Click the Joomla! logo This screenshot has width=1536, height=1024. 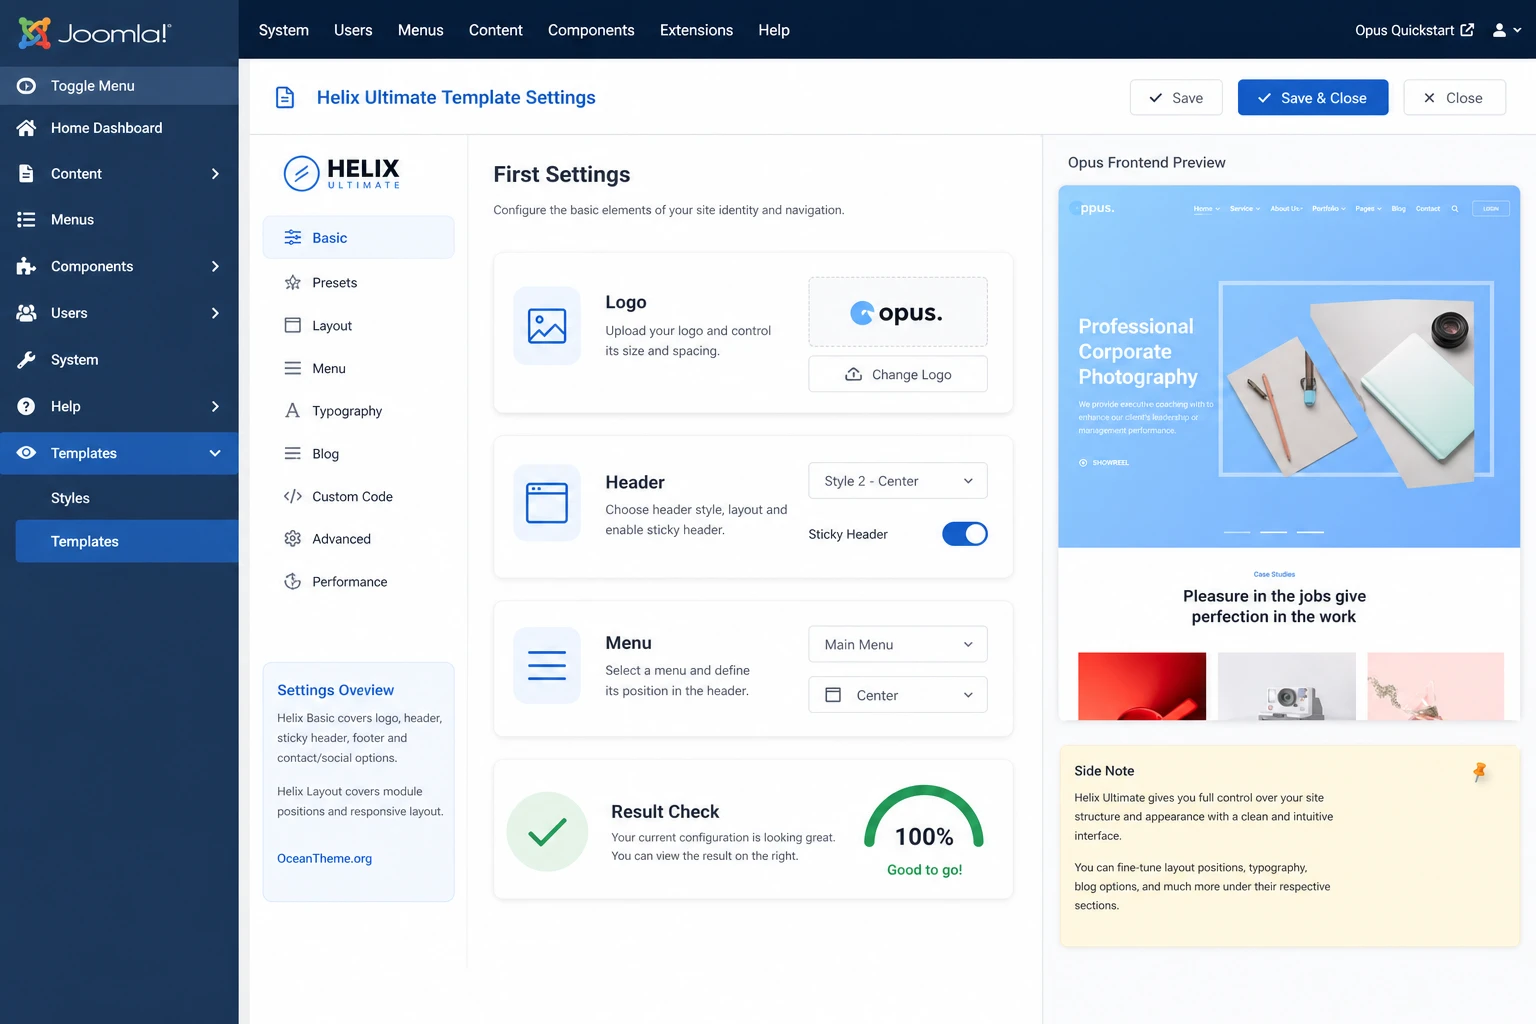coord(95,33)
